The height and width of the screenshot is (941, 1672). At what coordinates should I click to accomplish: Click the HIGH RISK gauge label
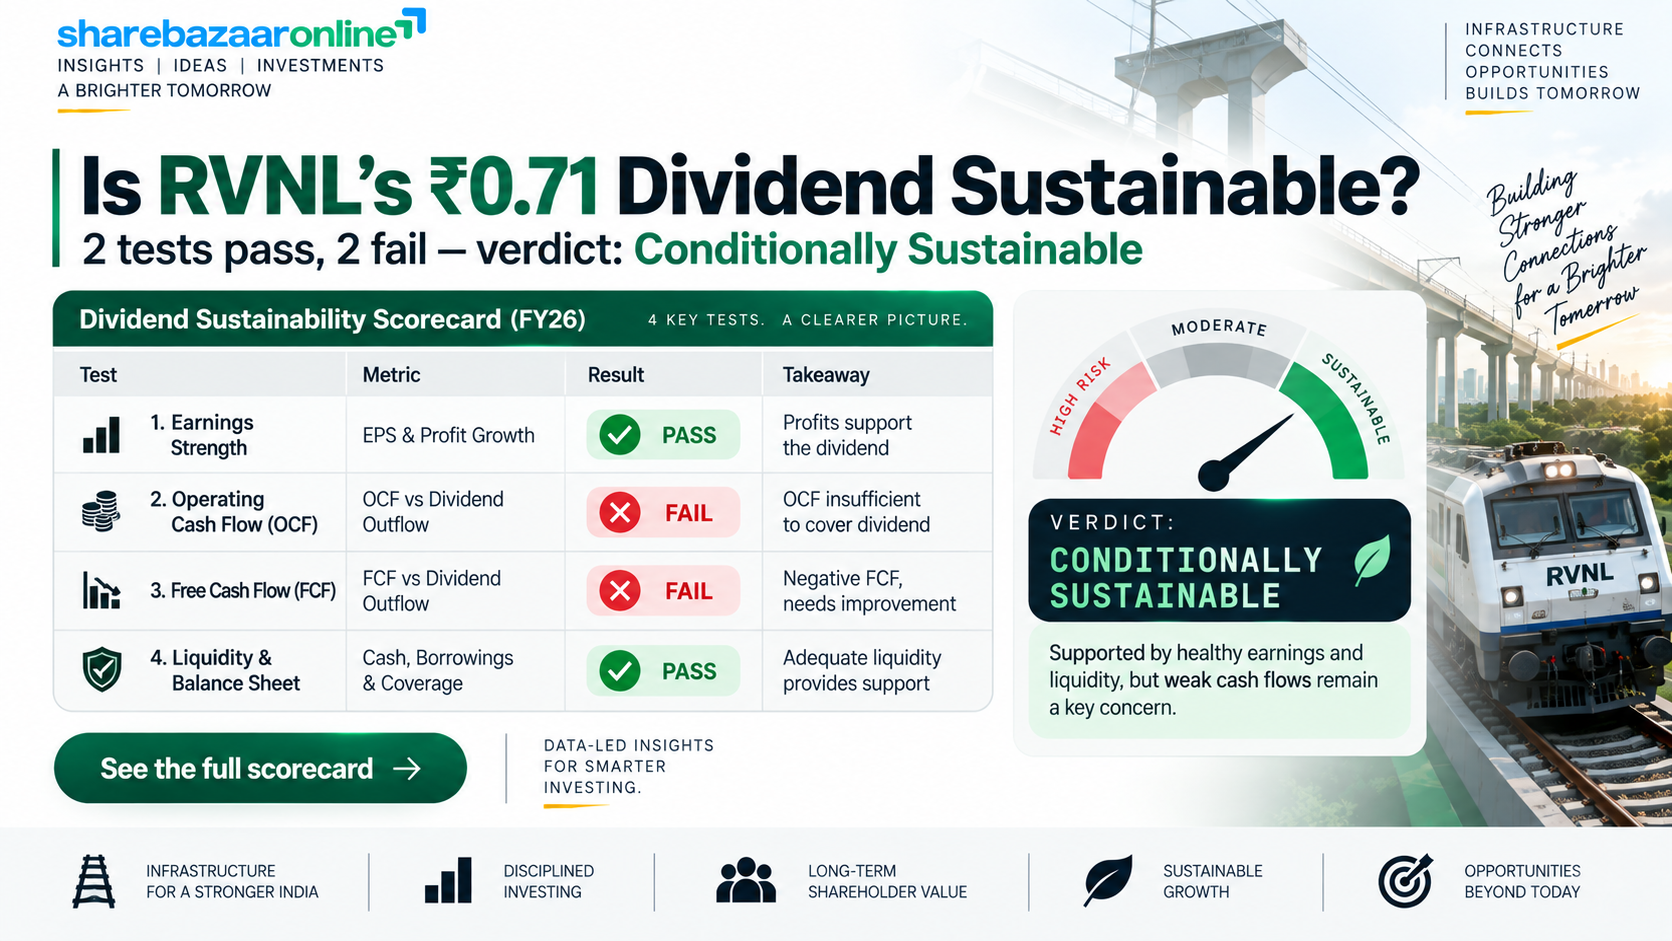click(1079, 398)
